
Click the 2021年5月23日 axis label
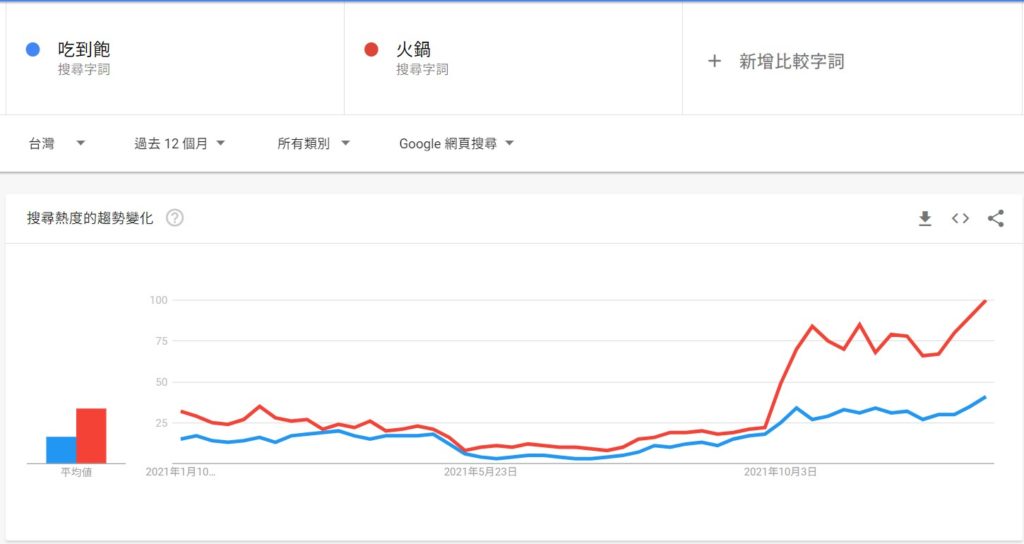coord(480,470)
